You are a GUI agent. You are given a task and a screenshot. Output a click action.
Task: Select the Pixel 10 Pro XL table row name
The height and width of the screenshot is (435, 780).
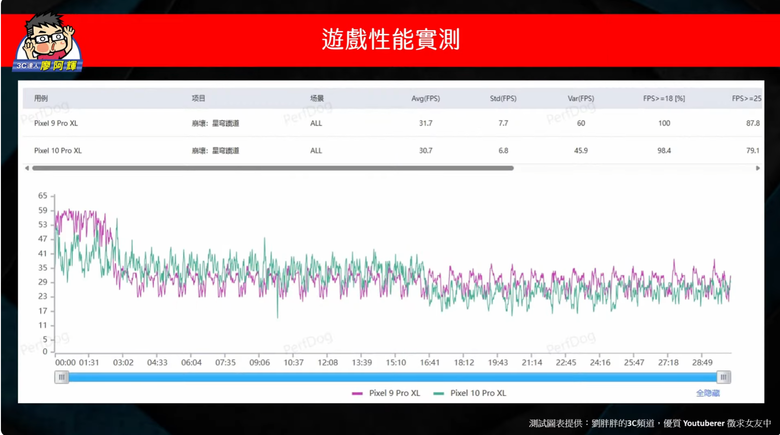(x=58, y=150)
